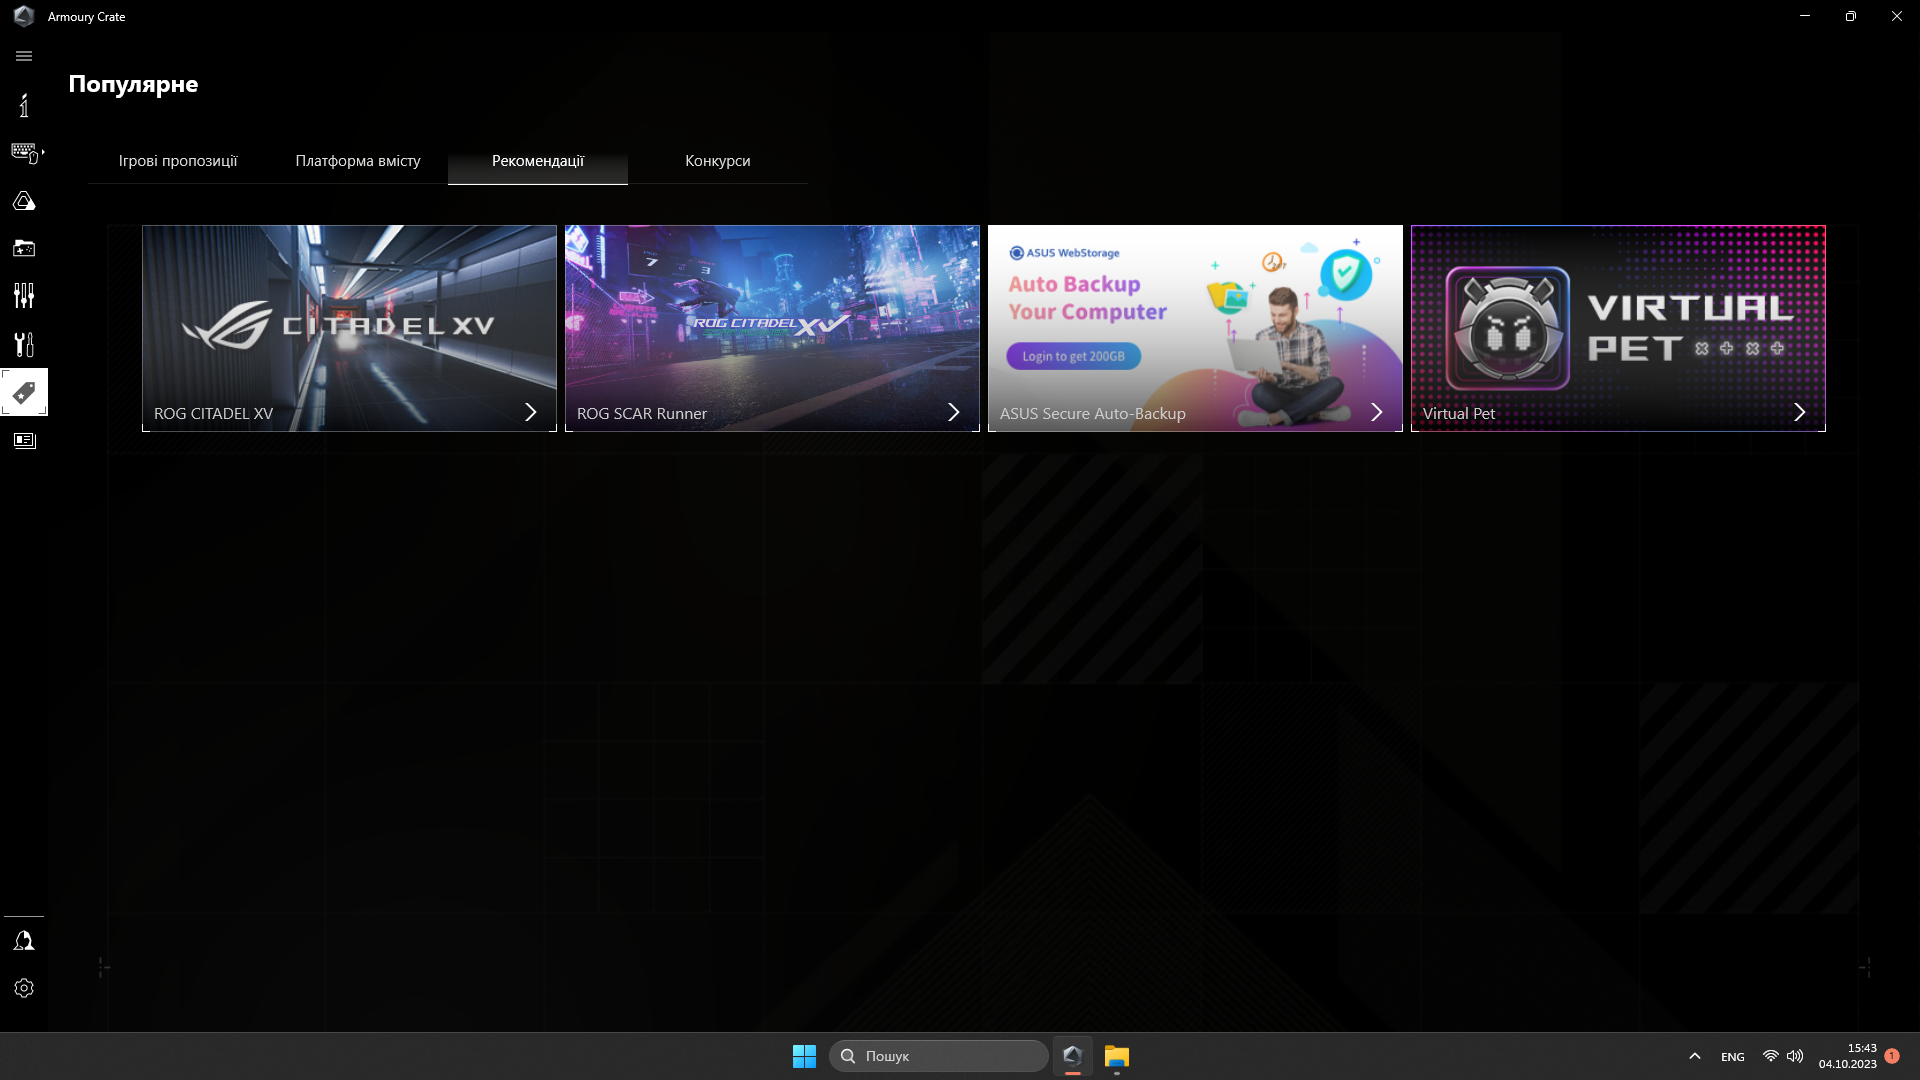Image resolution: width=1920 pixels, height=1080 pixels.
Task: Open the Home info sidebar icon
Action: 24,105
